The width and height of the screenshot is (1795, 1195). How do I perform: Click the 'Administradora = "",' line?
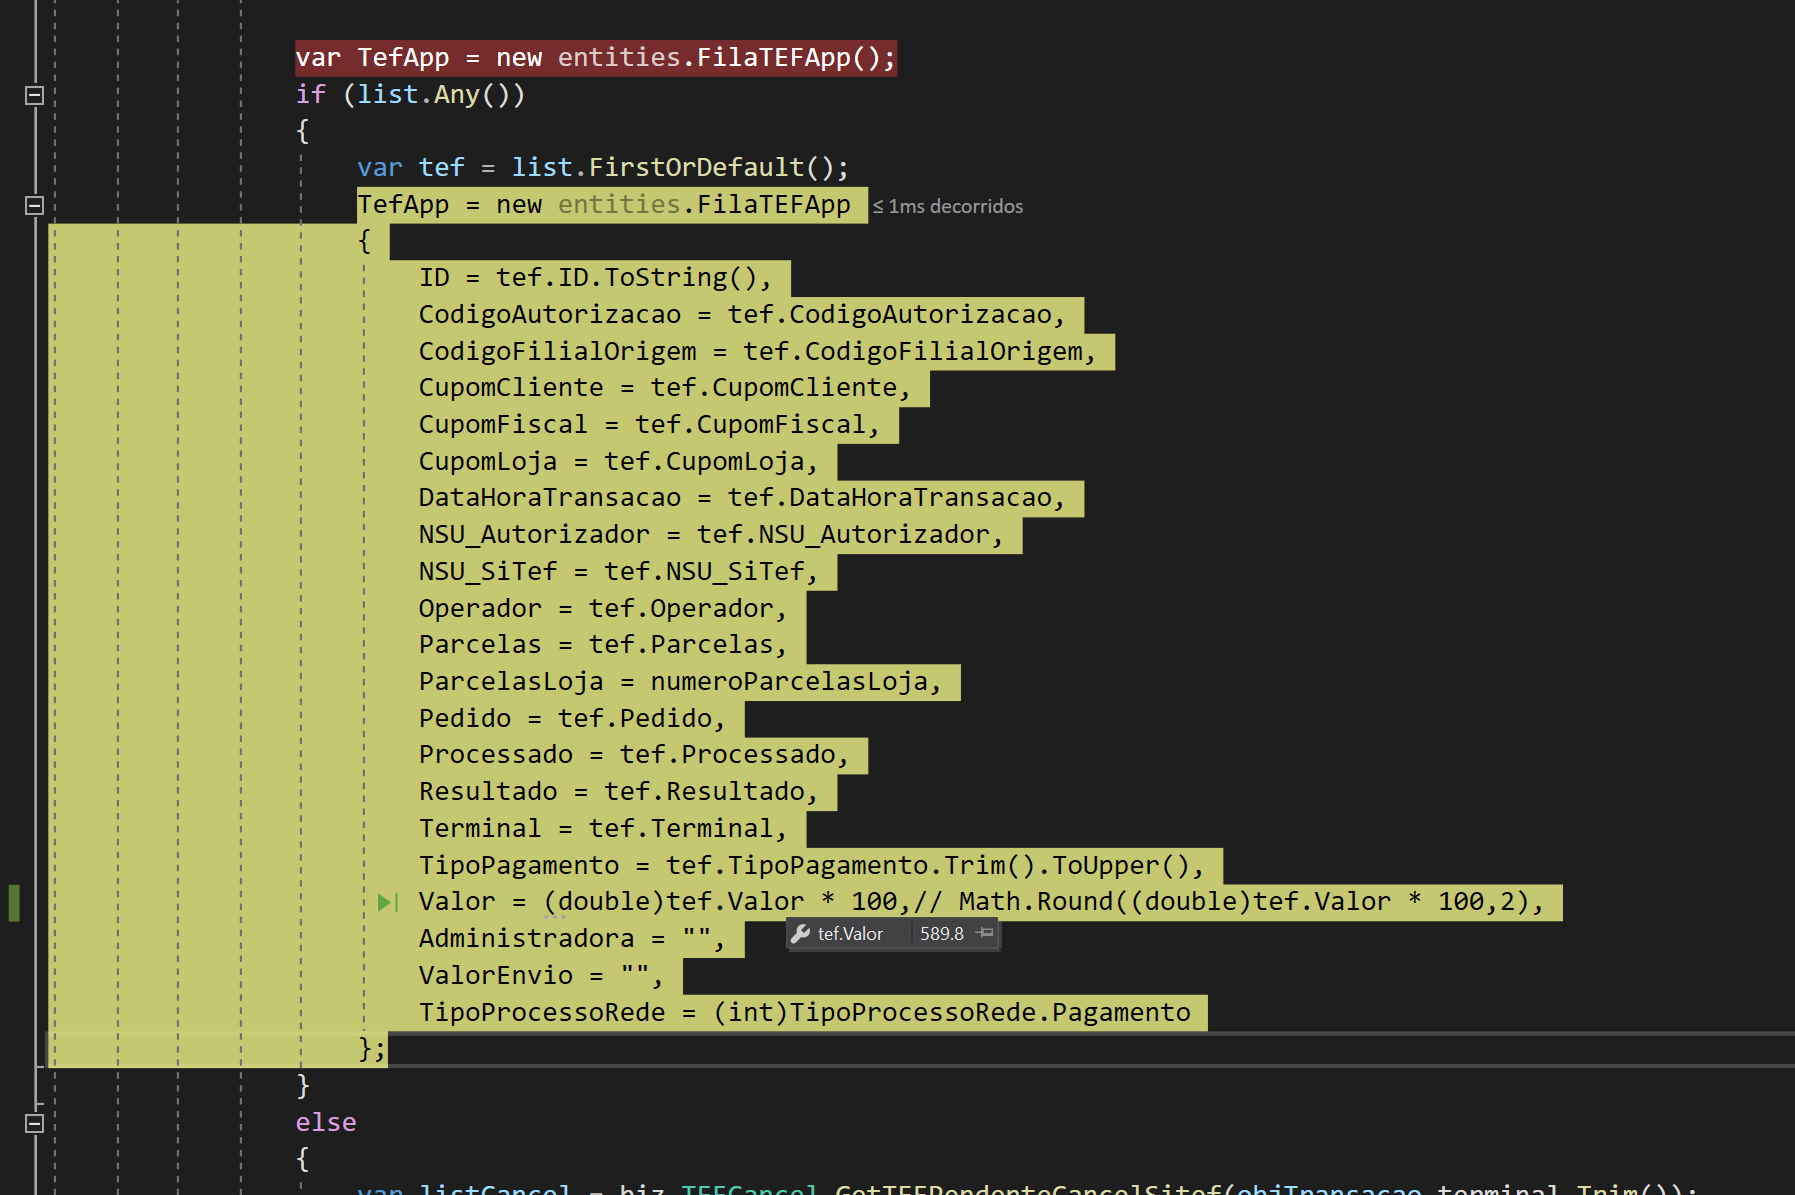(573, 939)
